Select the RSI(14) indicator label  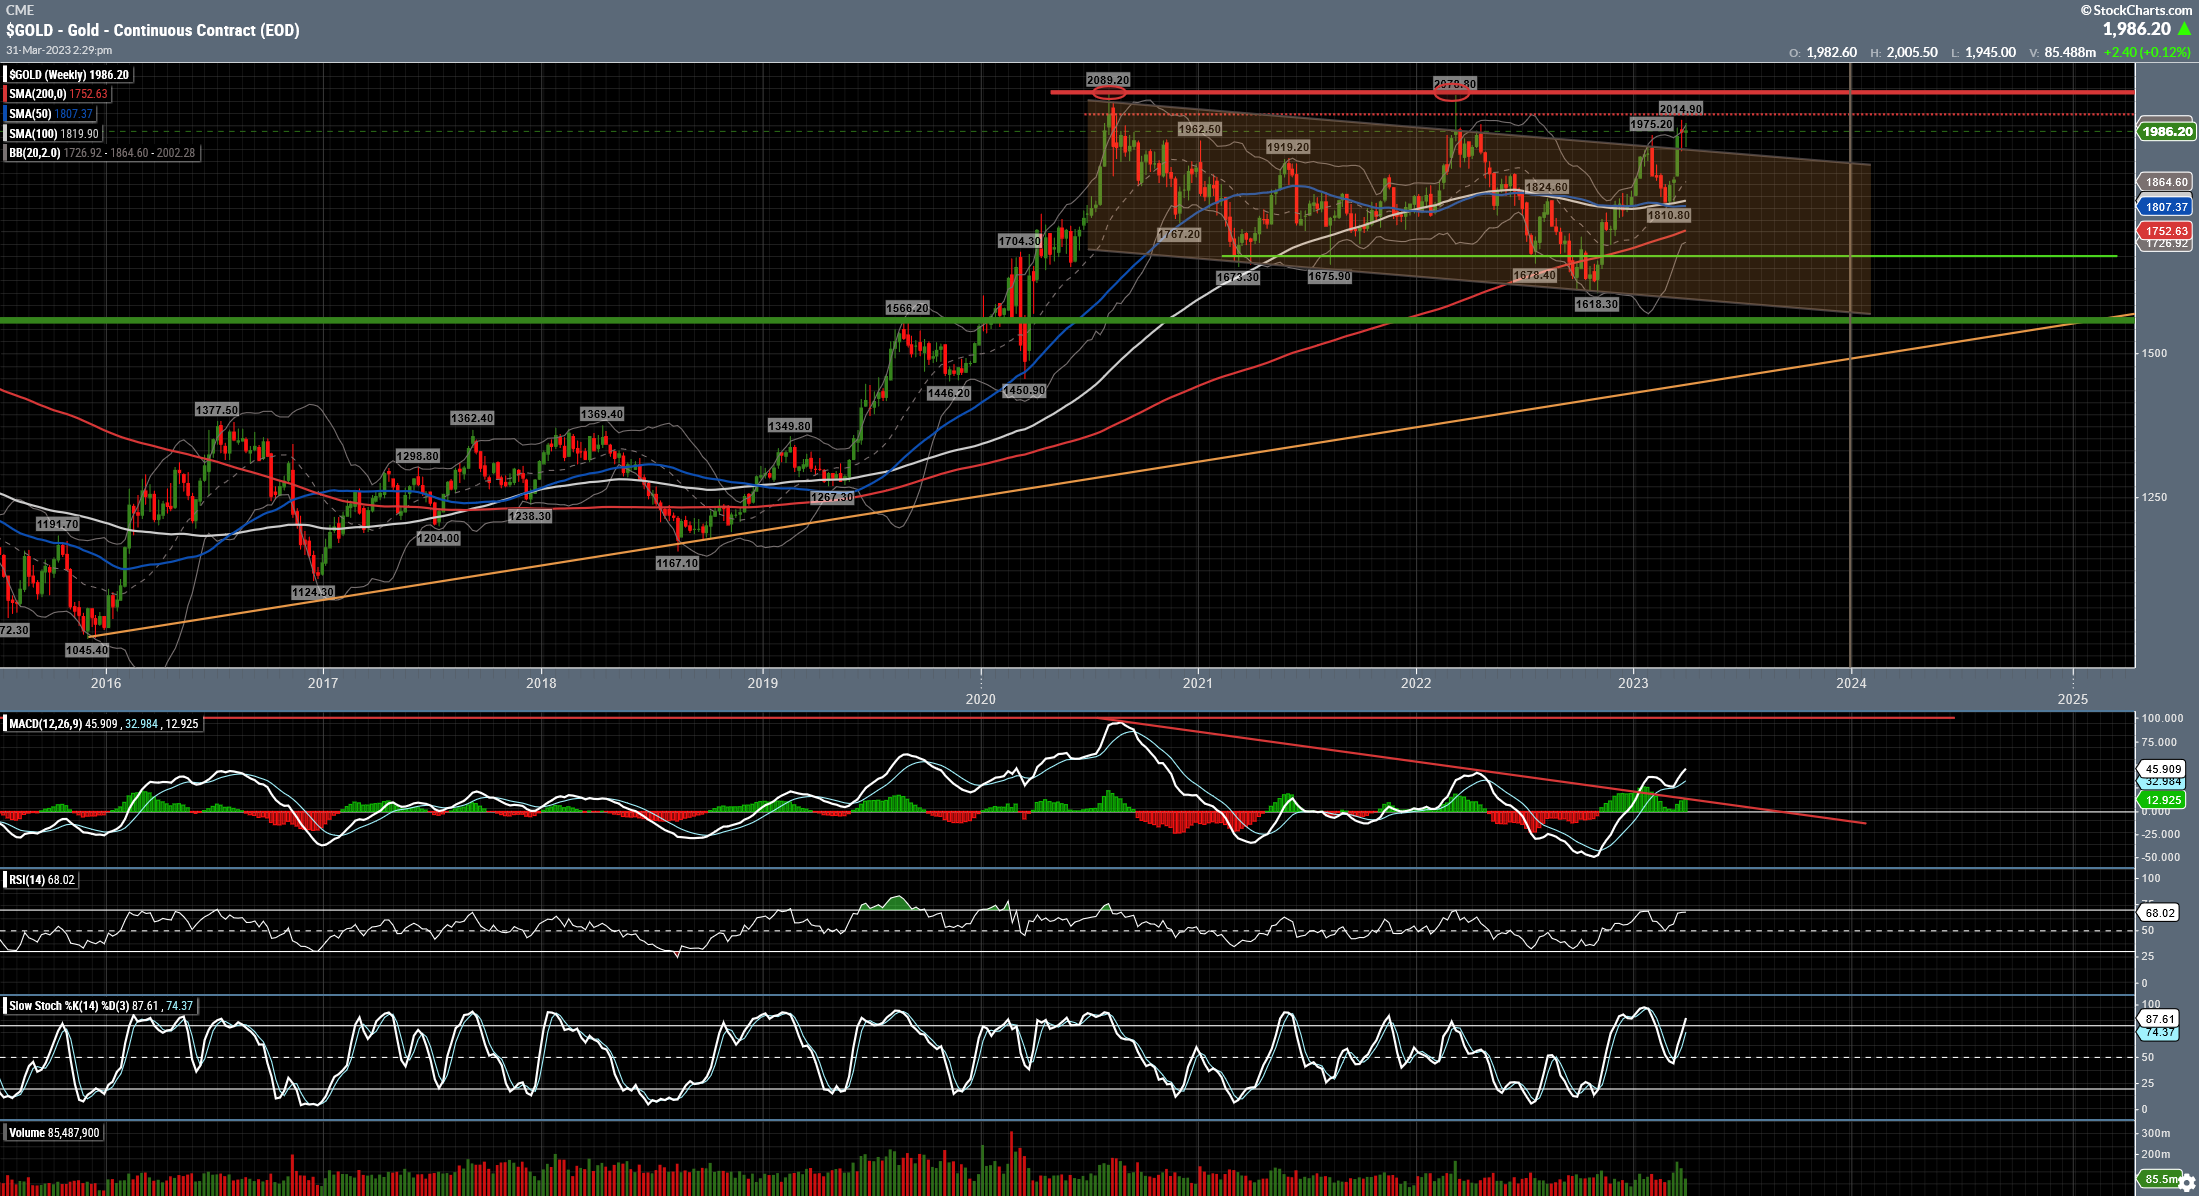[27, 880]
